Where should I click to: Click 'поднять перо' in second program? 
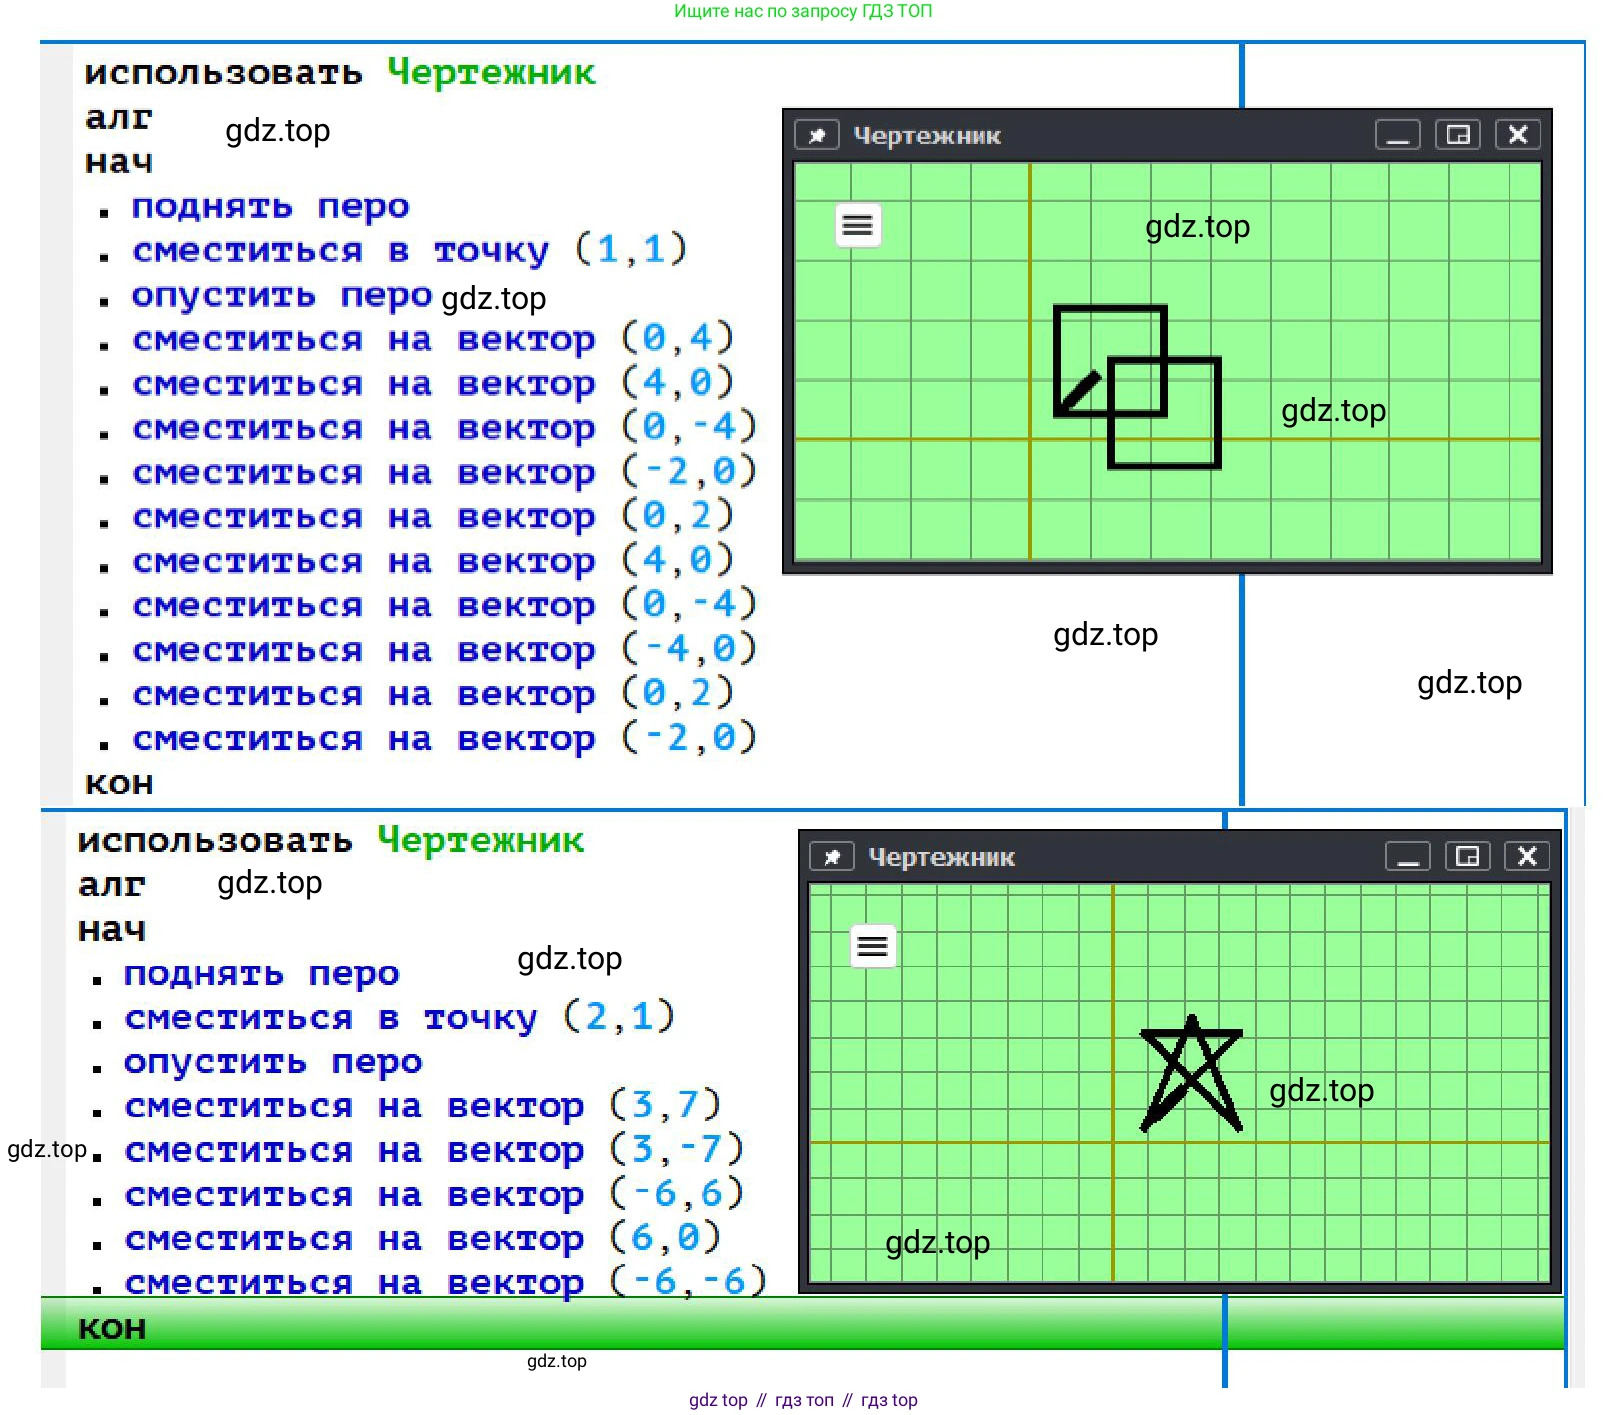261,974
